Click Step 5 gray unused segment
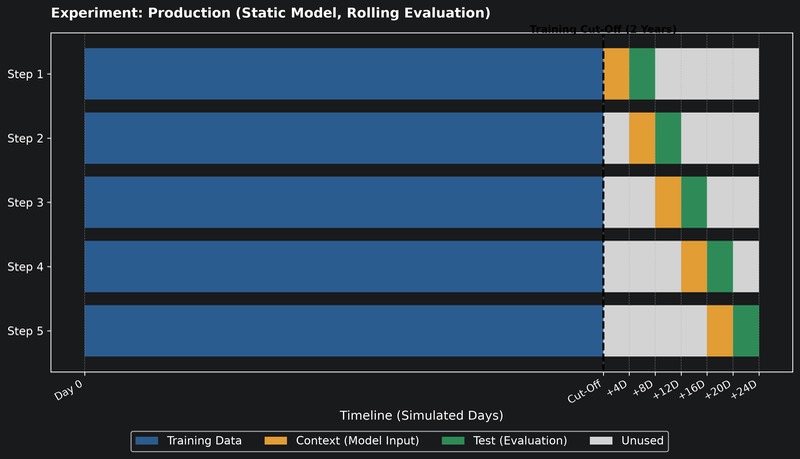800x459 pixels. pyautogui.click(x=655, y=331)
